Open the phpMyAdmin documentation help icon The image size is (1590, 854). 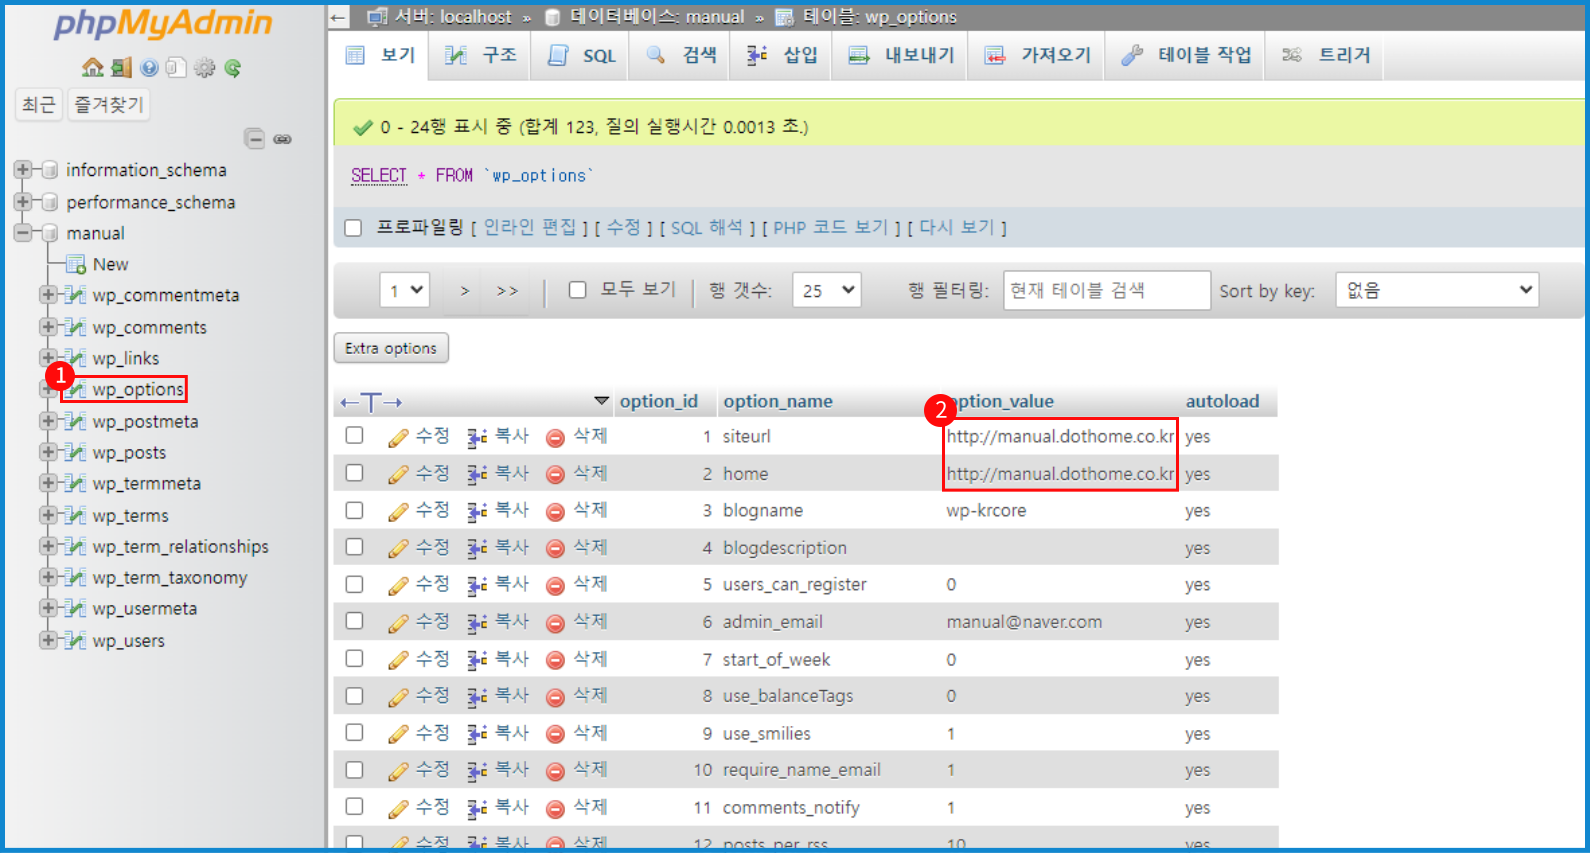(149, 67)
